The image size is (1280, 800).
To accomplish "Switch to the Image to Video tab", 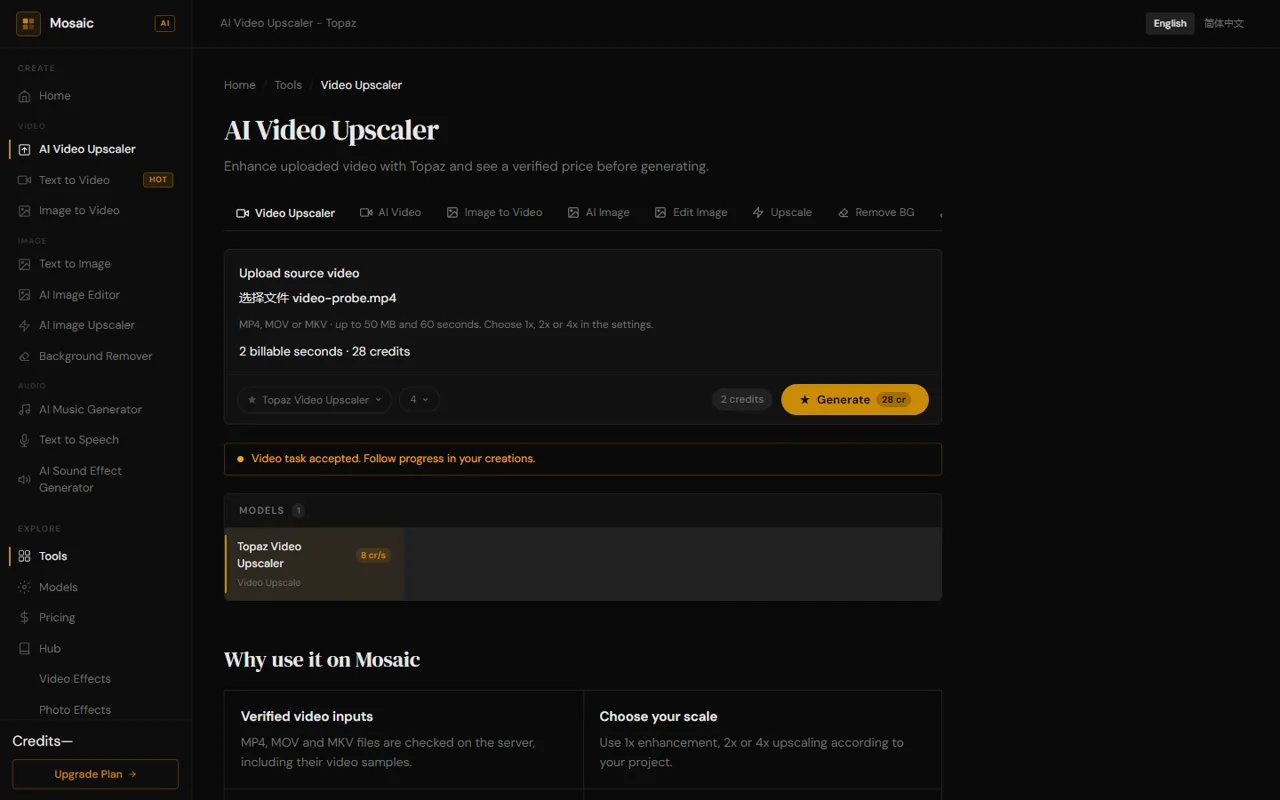I will pyautogui.click(x=494, y=213).
